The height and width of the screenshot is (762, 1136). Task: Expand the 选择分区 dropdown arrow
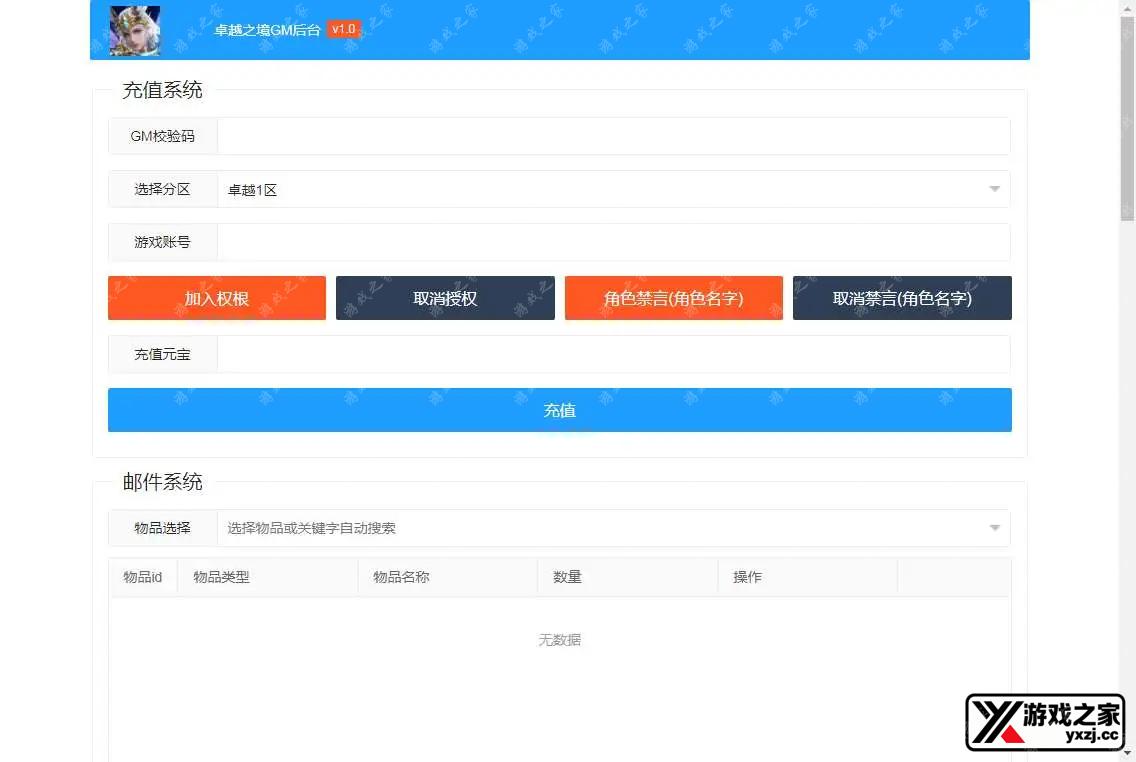pyautogui.click(x=994, y=189)
